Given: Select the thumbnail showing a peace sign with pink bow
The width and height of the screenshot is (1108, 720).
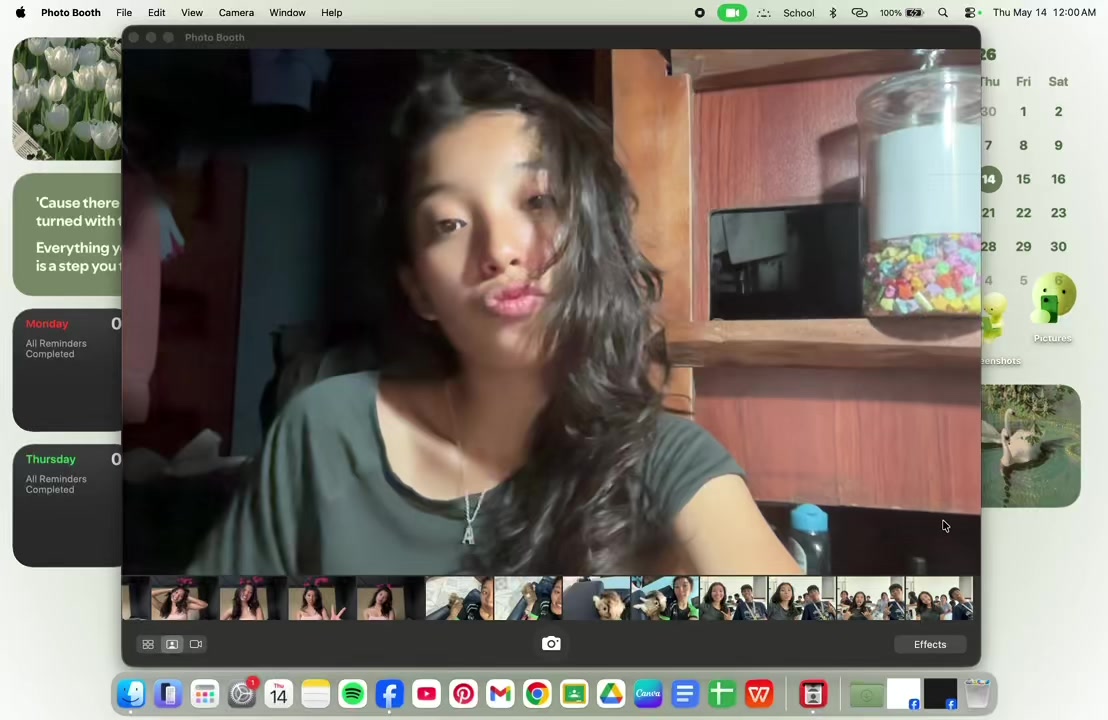Looking at the screenshot, I should pos(320,598).
